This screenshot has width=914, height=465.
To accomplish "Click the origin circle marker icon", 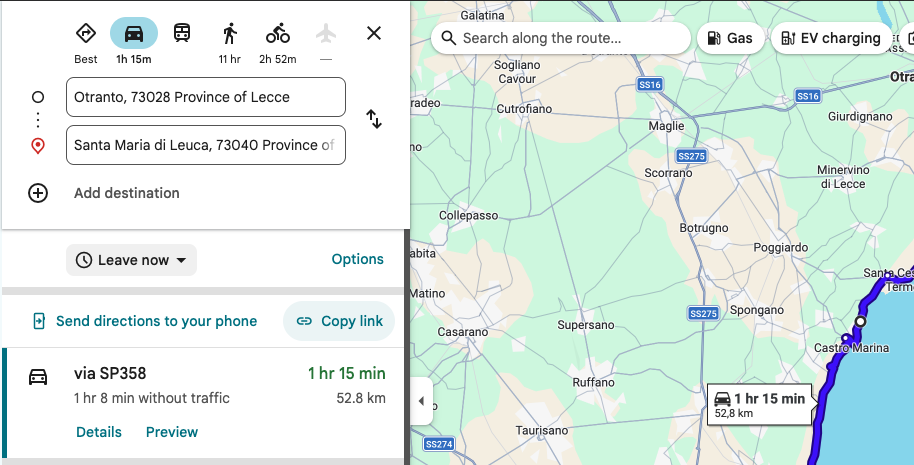I will tap(38, 97).
